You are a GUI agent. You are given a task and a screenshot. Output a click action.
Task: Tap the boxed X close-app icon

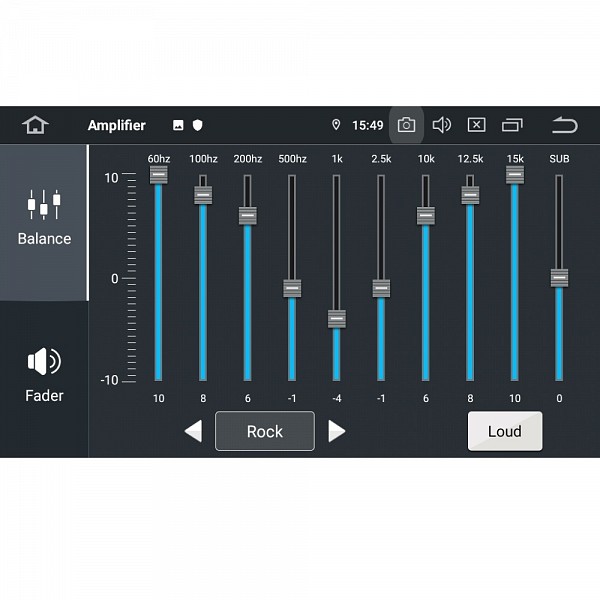(477, 125)
